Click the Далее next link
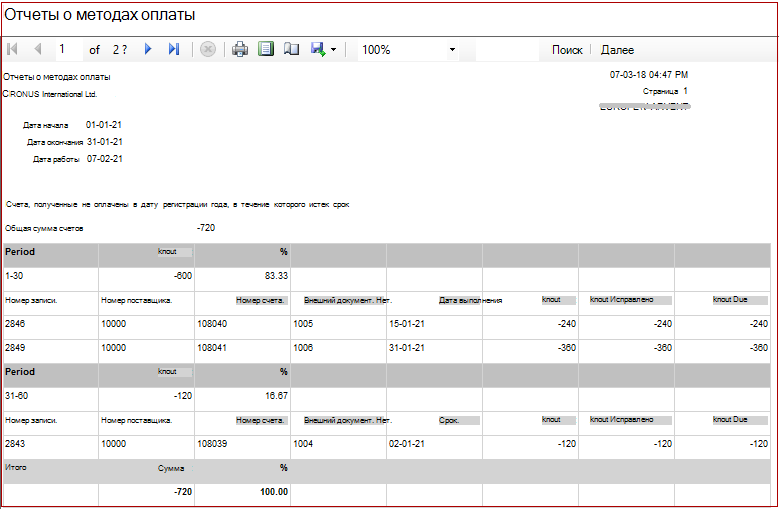Image resolution: width=779 pixels, height=509 pixels. [617, 50]
